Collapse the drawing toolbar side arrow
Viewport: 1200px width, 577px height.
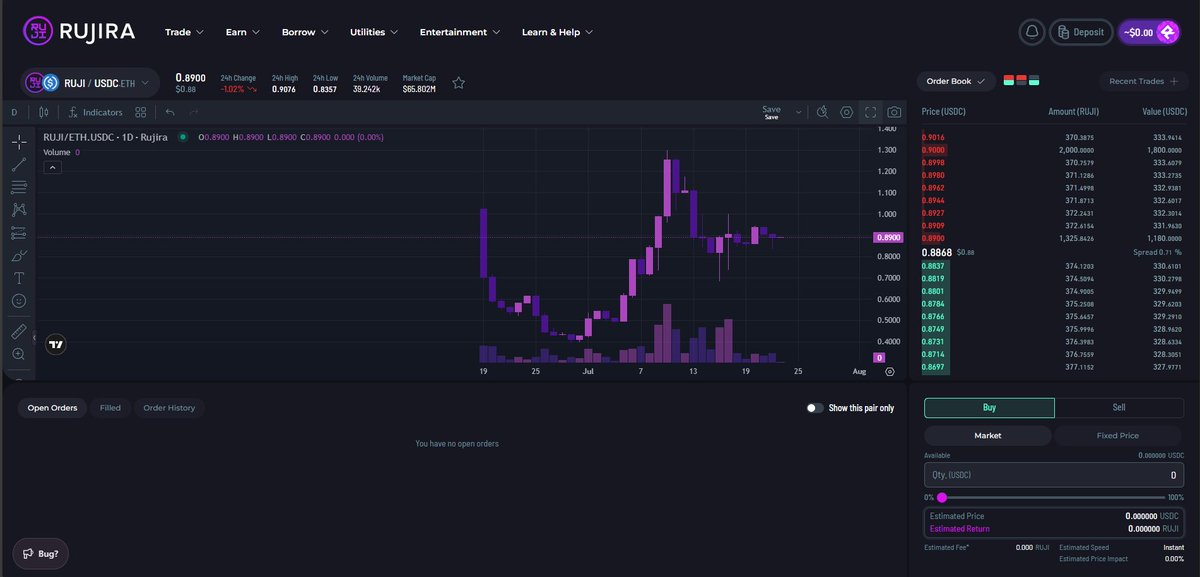34,338
